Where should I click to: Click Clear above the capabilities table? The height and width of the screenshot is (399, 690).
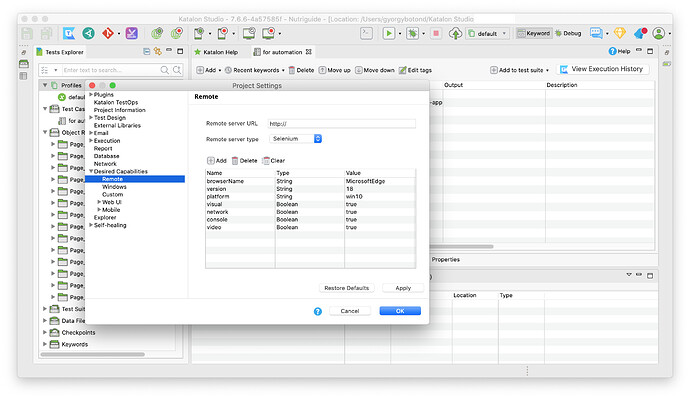click(273, 161)
